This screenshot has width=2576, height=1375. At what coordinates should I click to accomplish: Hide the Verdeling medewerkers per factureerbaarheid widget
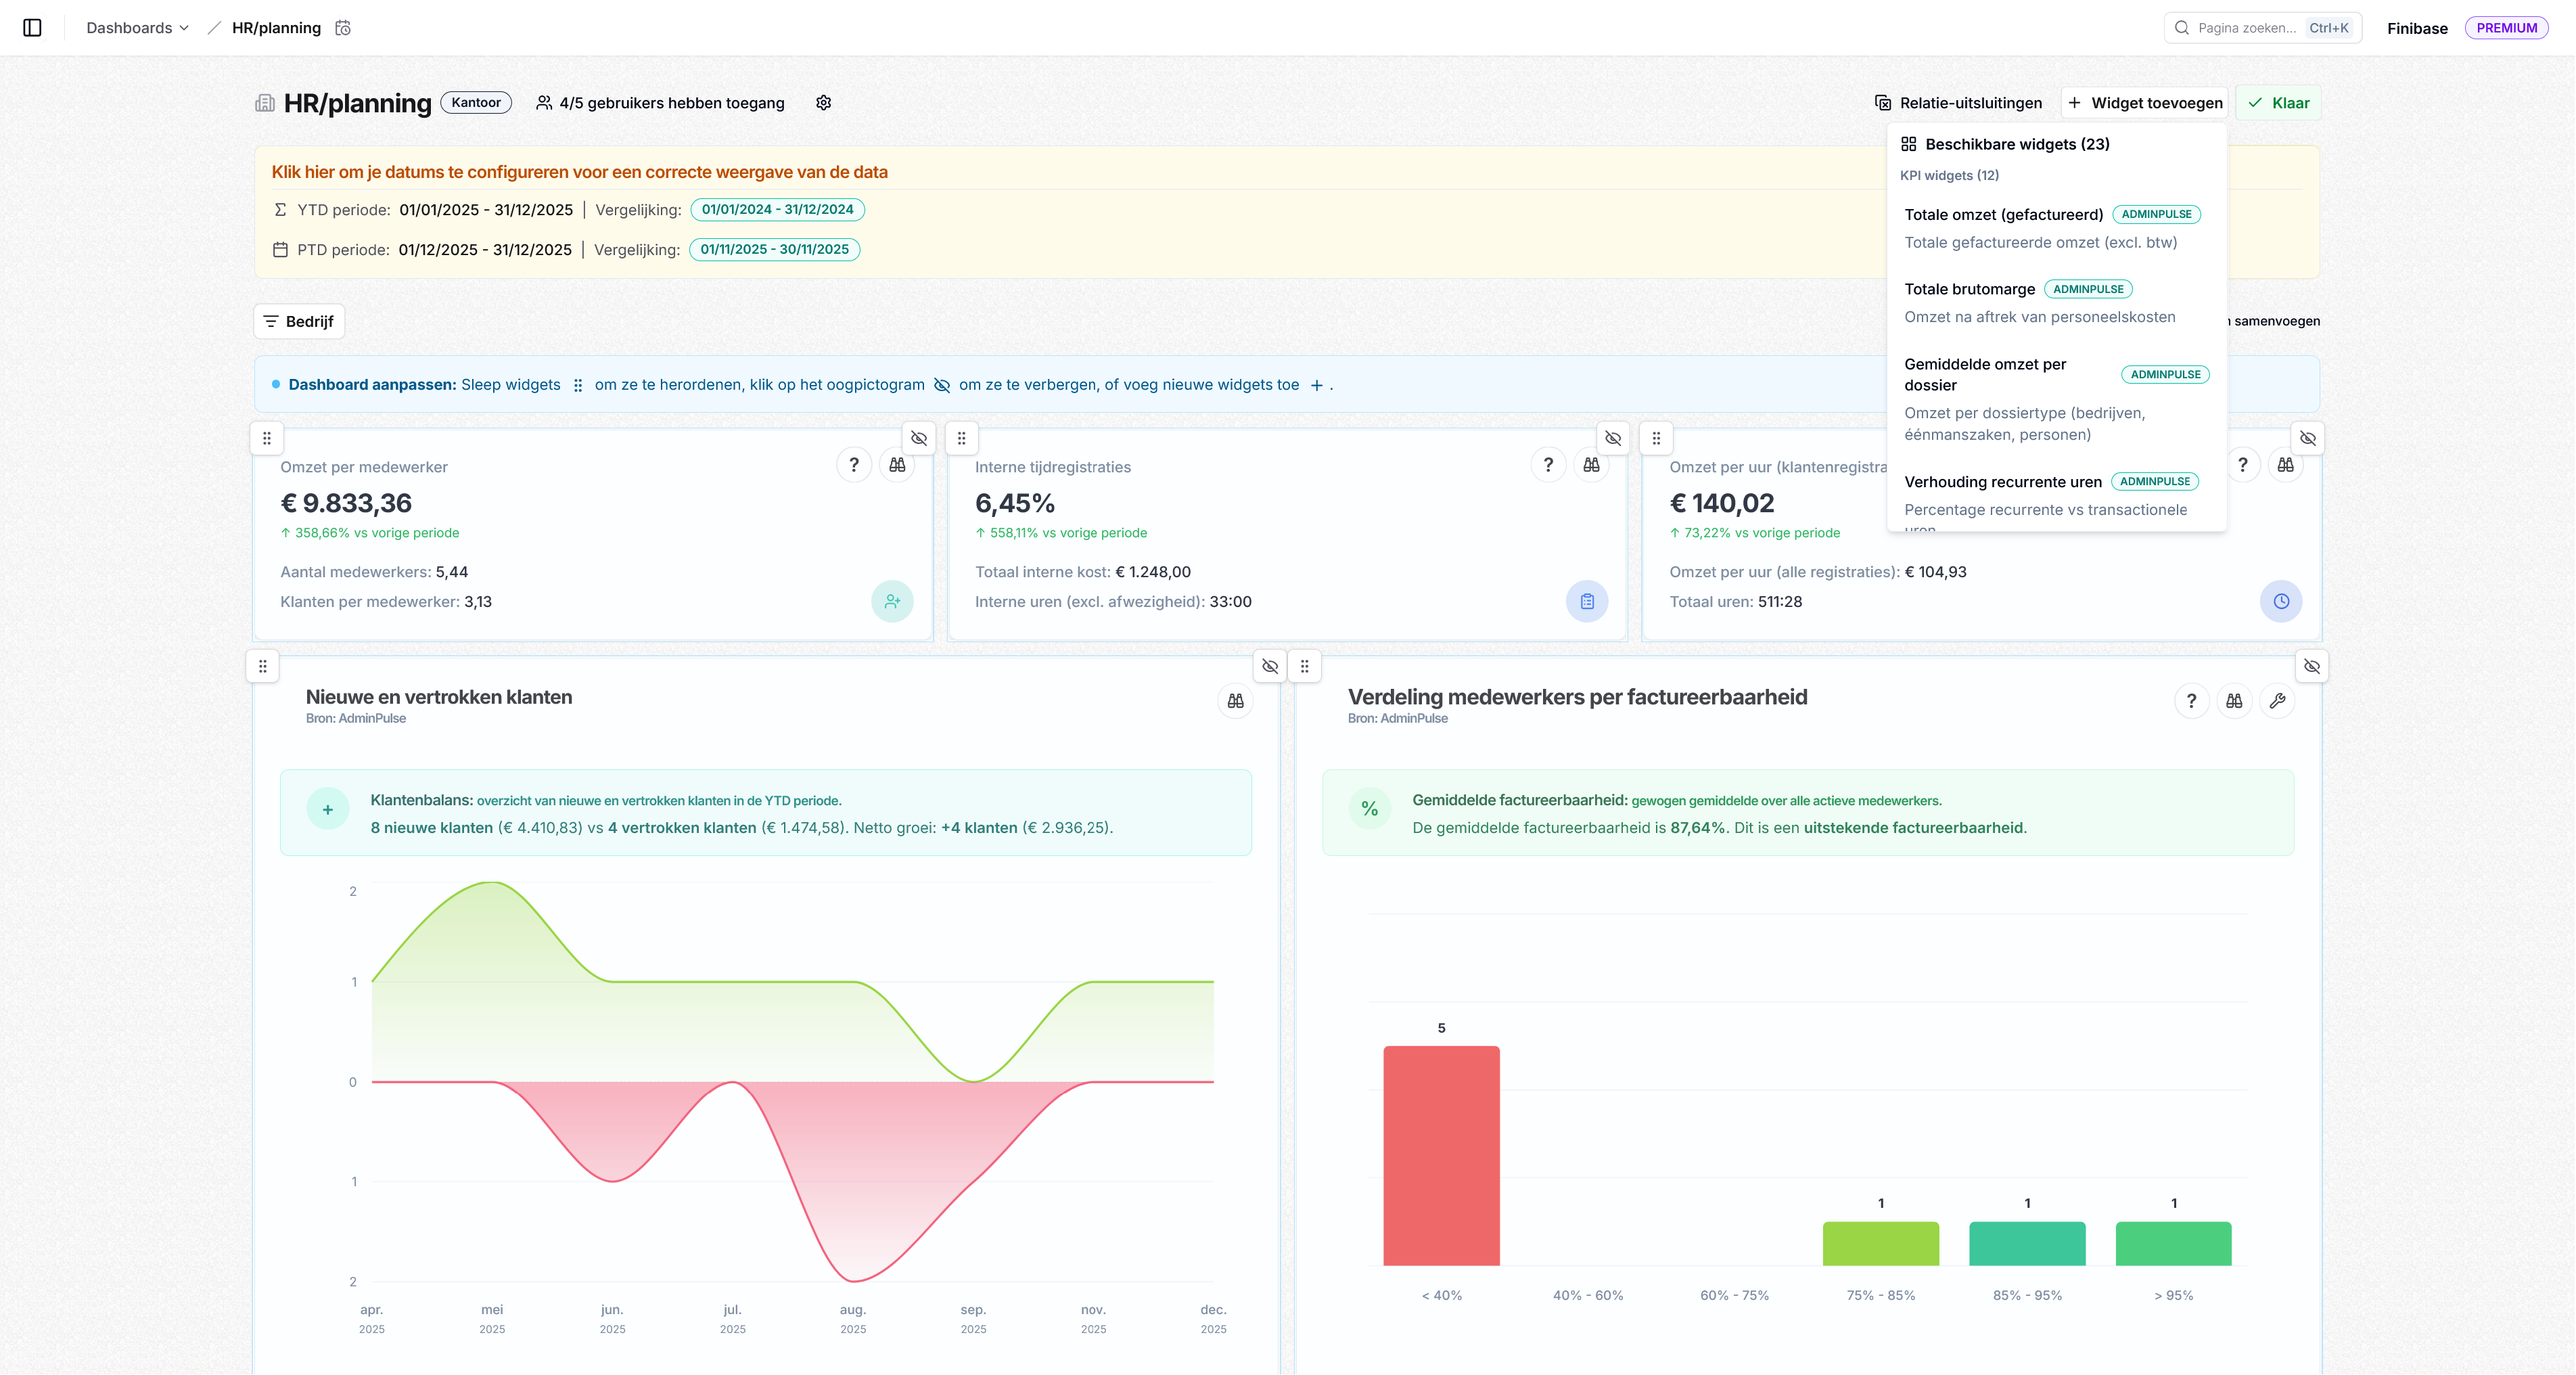pos(2312,666)
